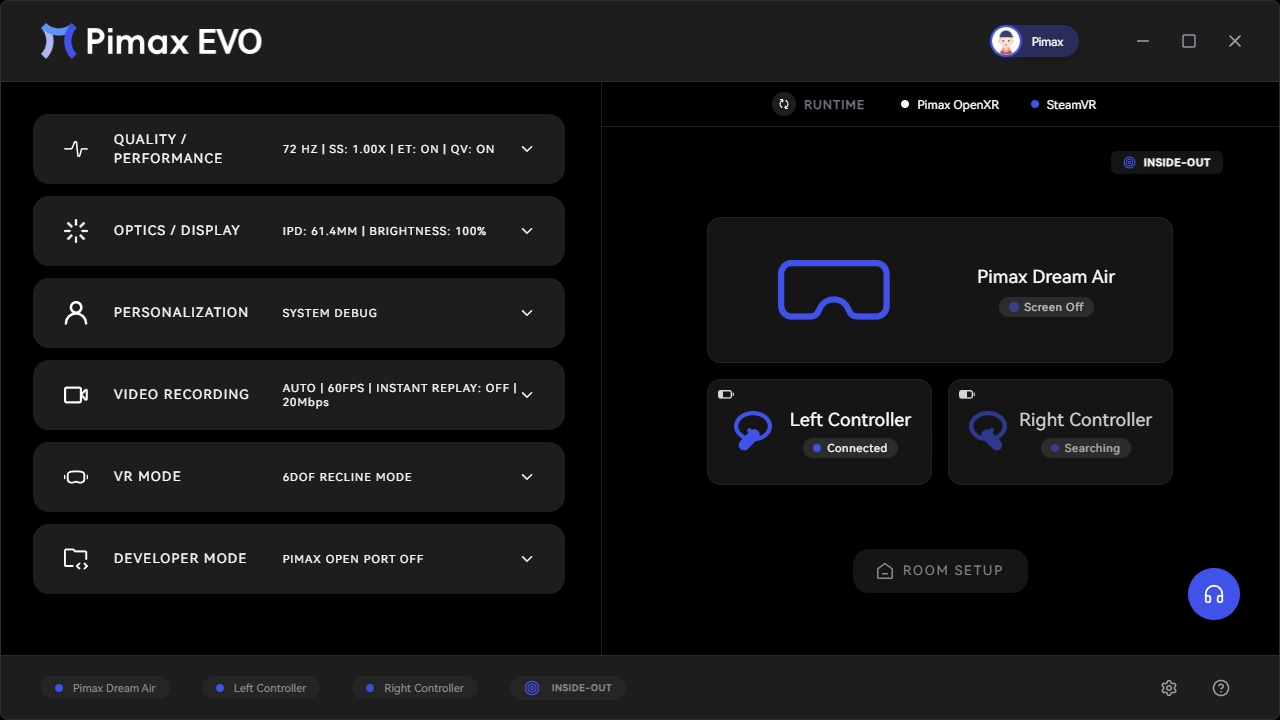Click the "AUTO | 60FPS | INSTANT REPLAY" summary text

tap(399, 395)
